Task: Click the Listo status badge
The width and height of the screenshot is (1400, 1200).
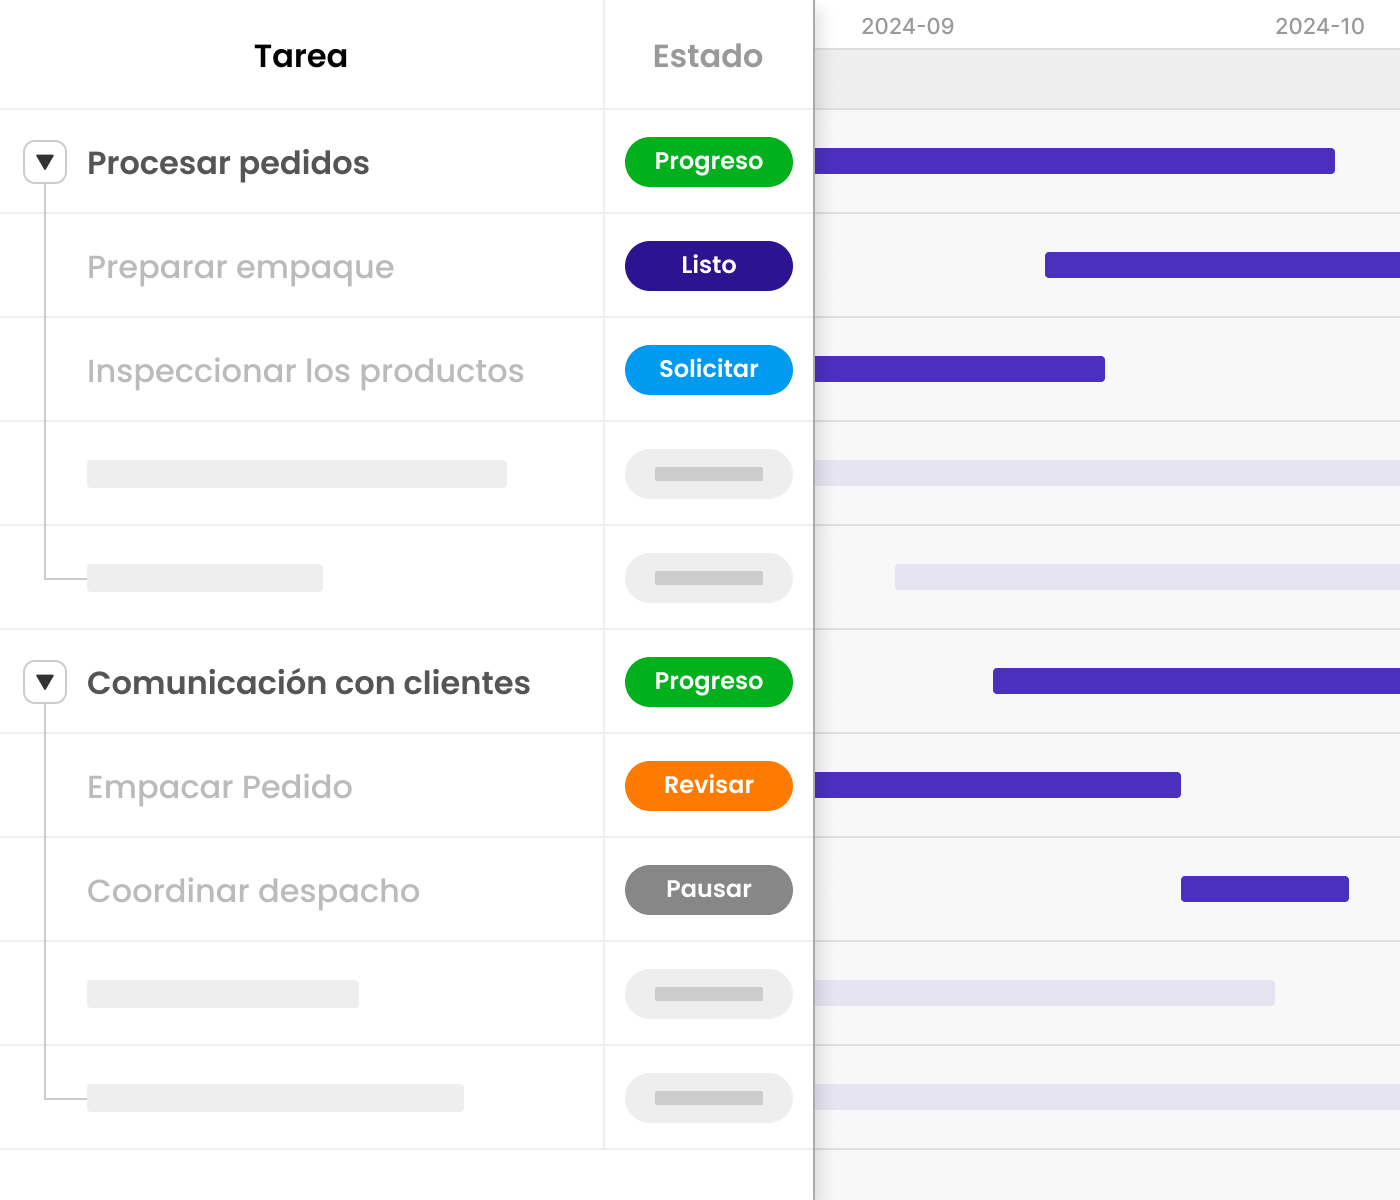Action: click(x=708, y=266)
